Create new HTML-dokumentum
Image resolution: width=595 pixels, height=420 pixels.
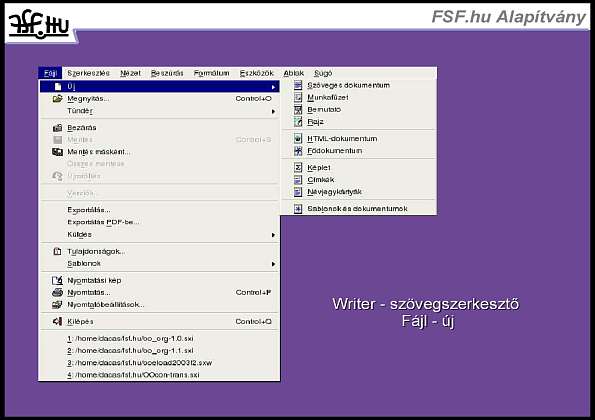(x=359, y=138)
